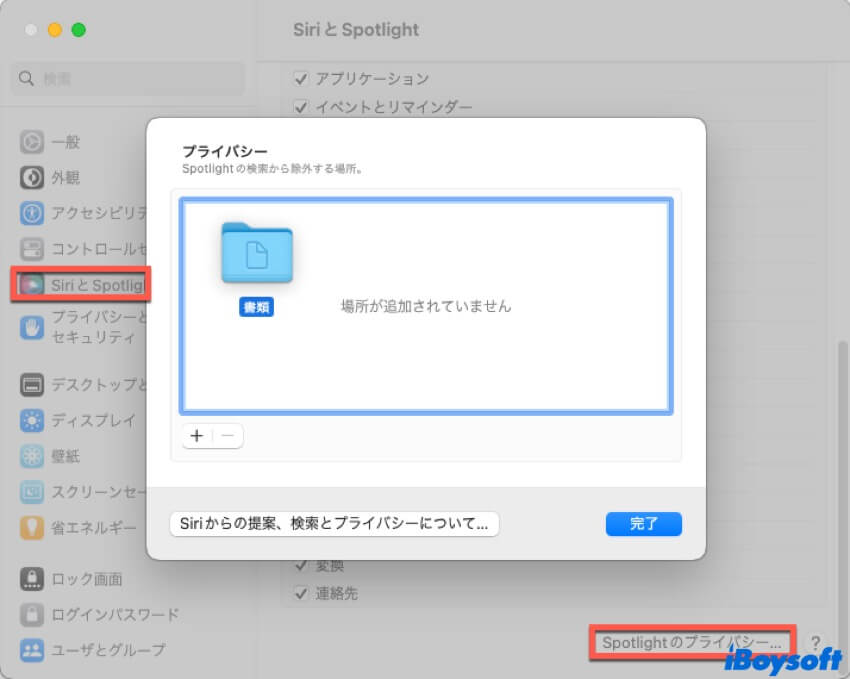Click the minus button to remove location
Viewport: 850px width, 679px height.
(227, 436)
